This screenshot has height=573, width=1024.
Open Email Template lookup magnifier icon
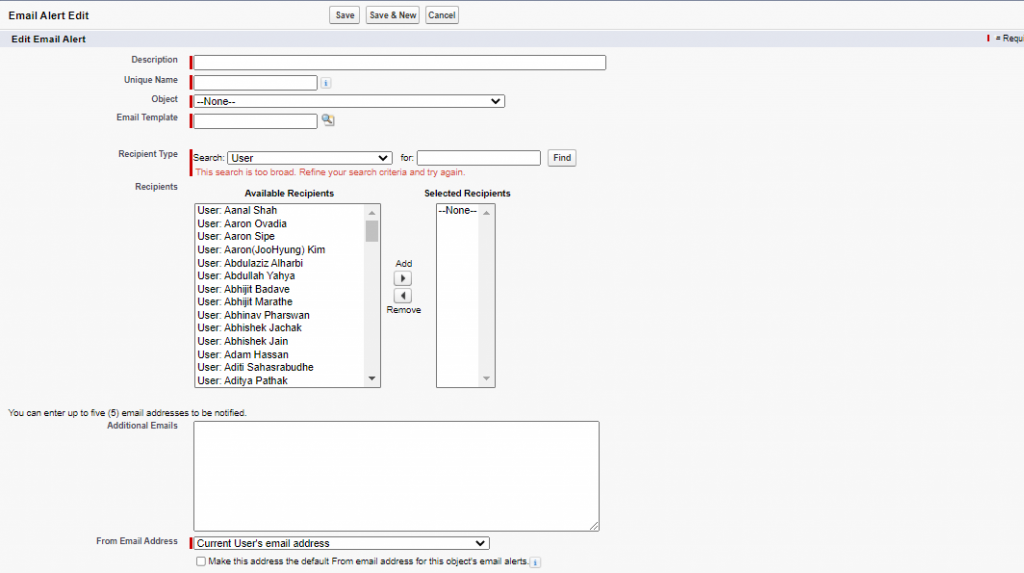pos(327,121)
